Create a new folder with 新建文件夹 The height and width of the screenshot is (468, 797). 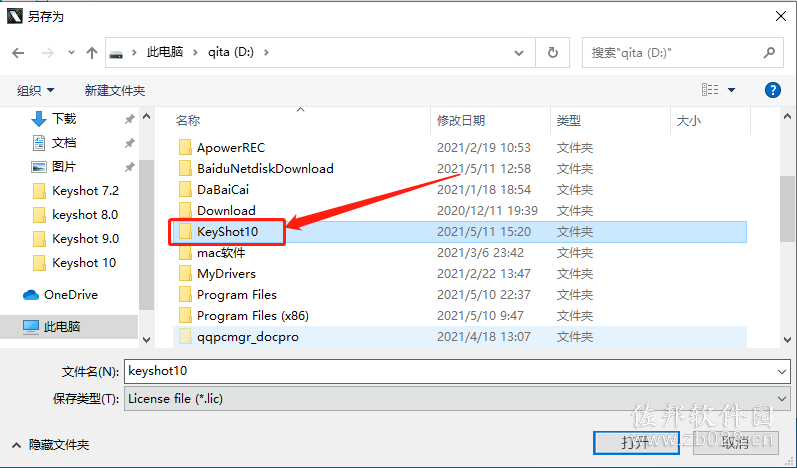[115, 91]
